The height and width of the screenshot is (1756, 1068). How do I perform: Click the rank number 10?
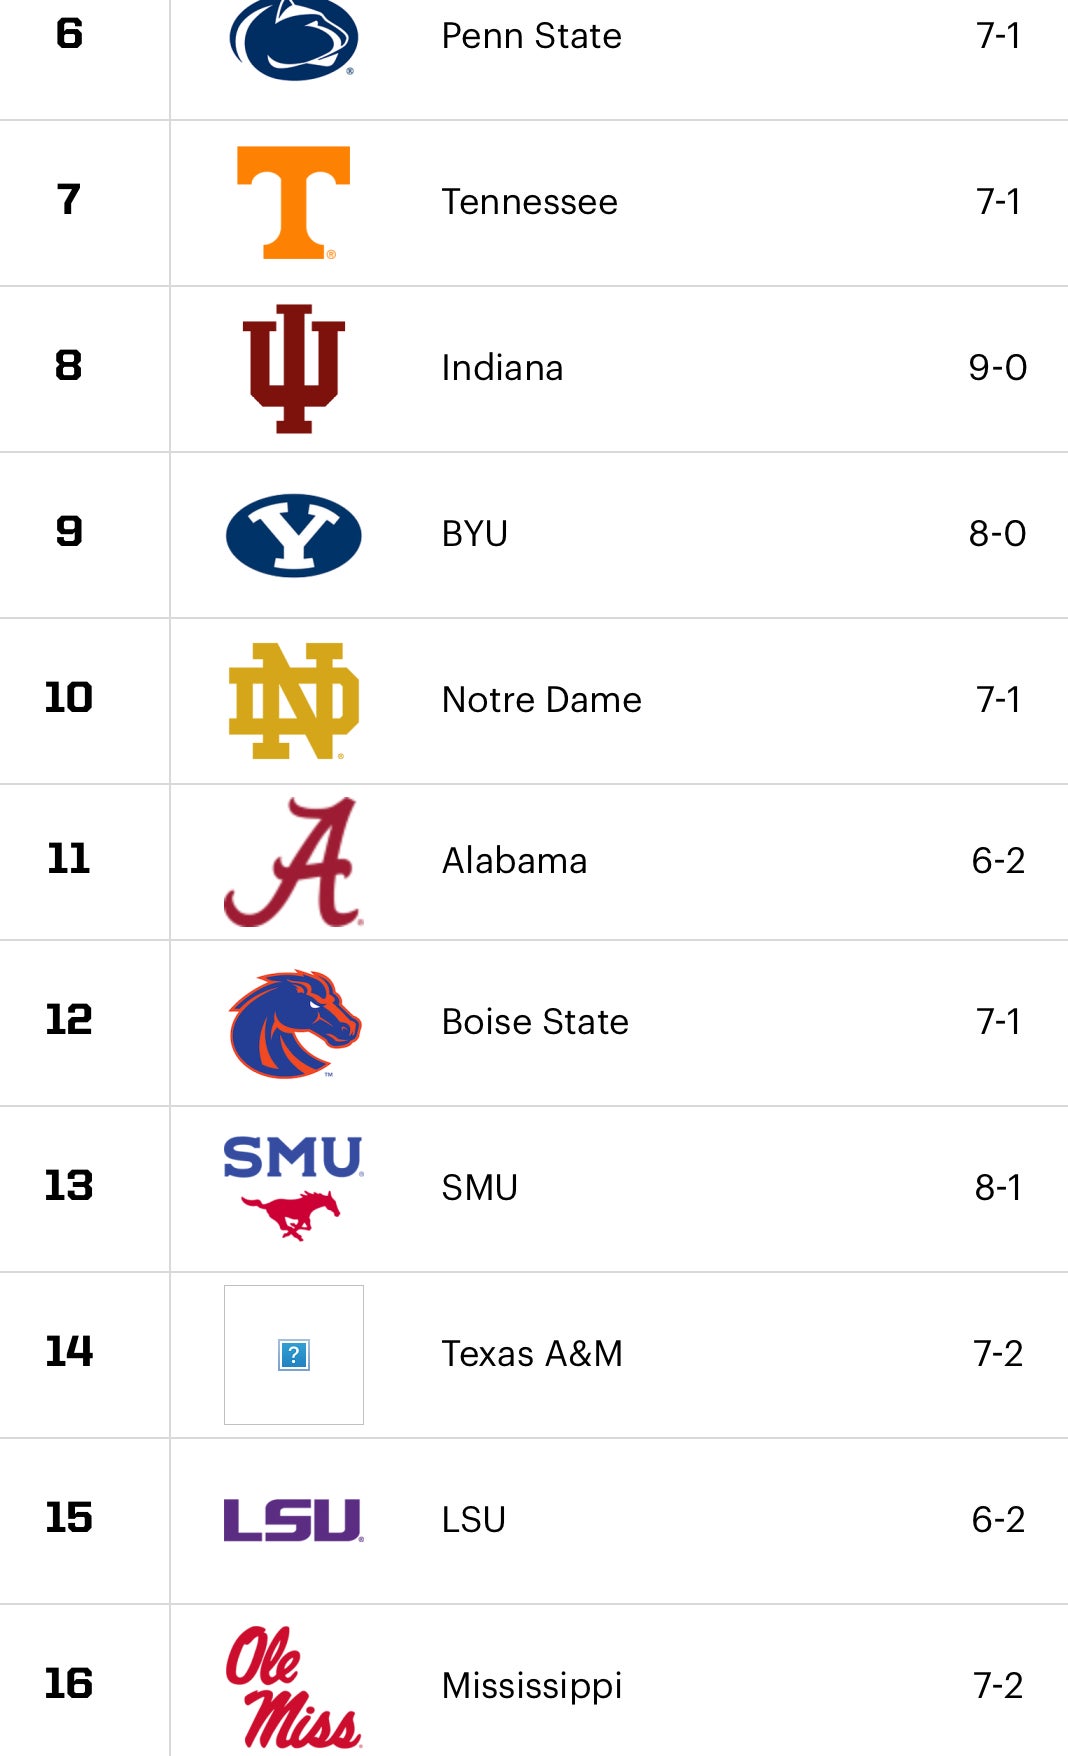coord(69,698)
